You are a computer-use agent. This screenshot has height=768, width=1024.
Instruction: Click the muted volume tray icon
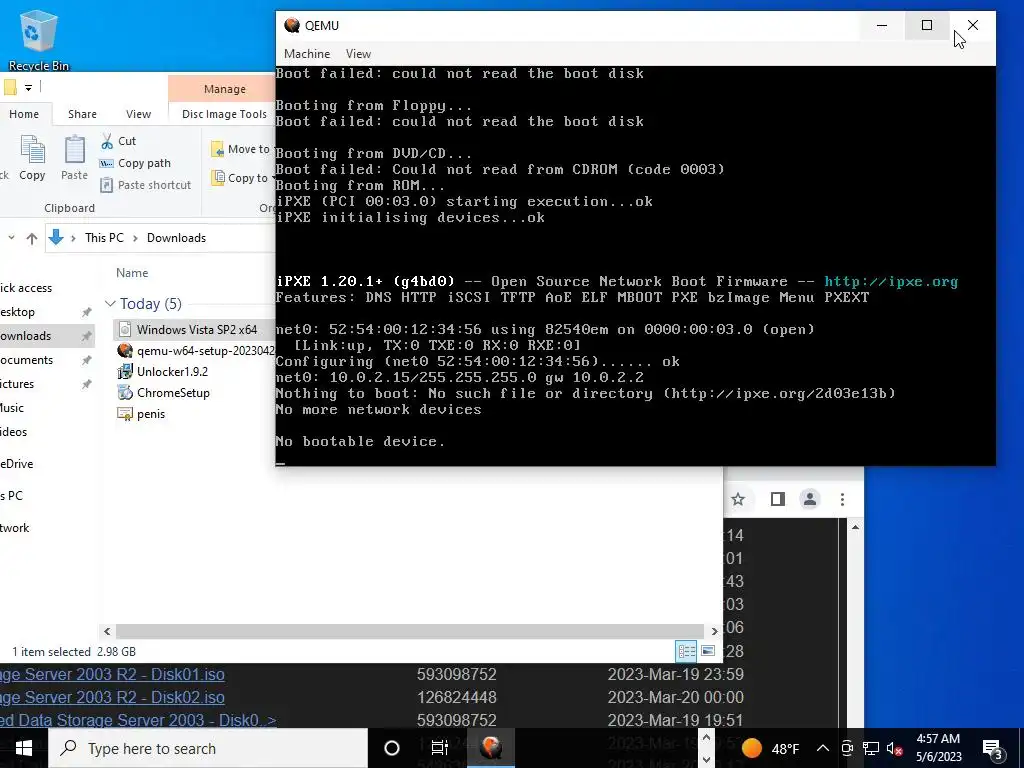click(895, 748)
